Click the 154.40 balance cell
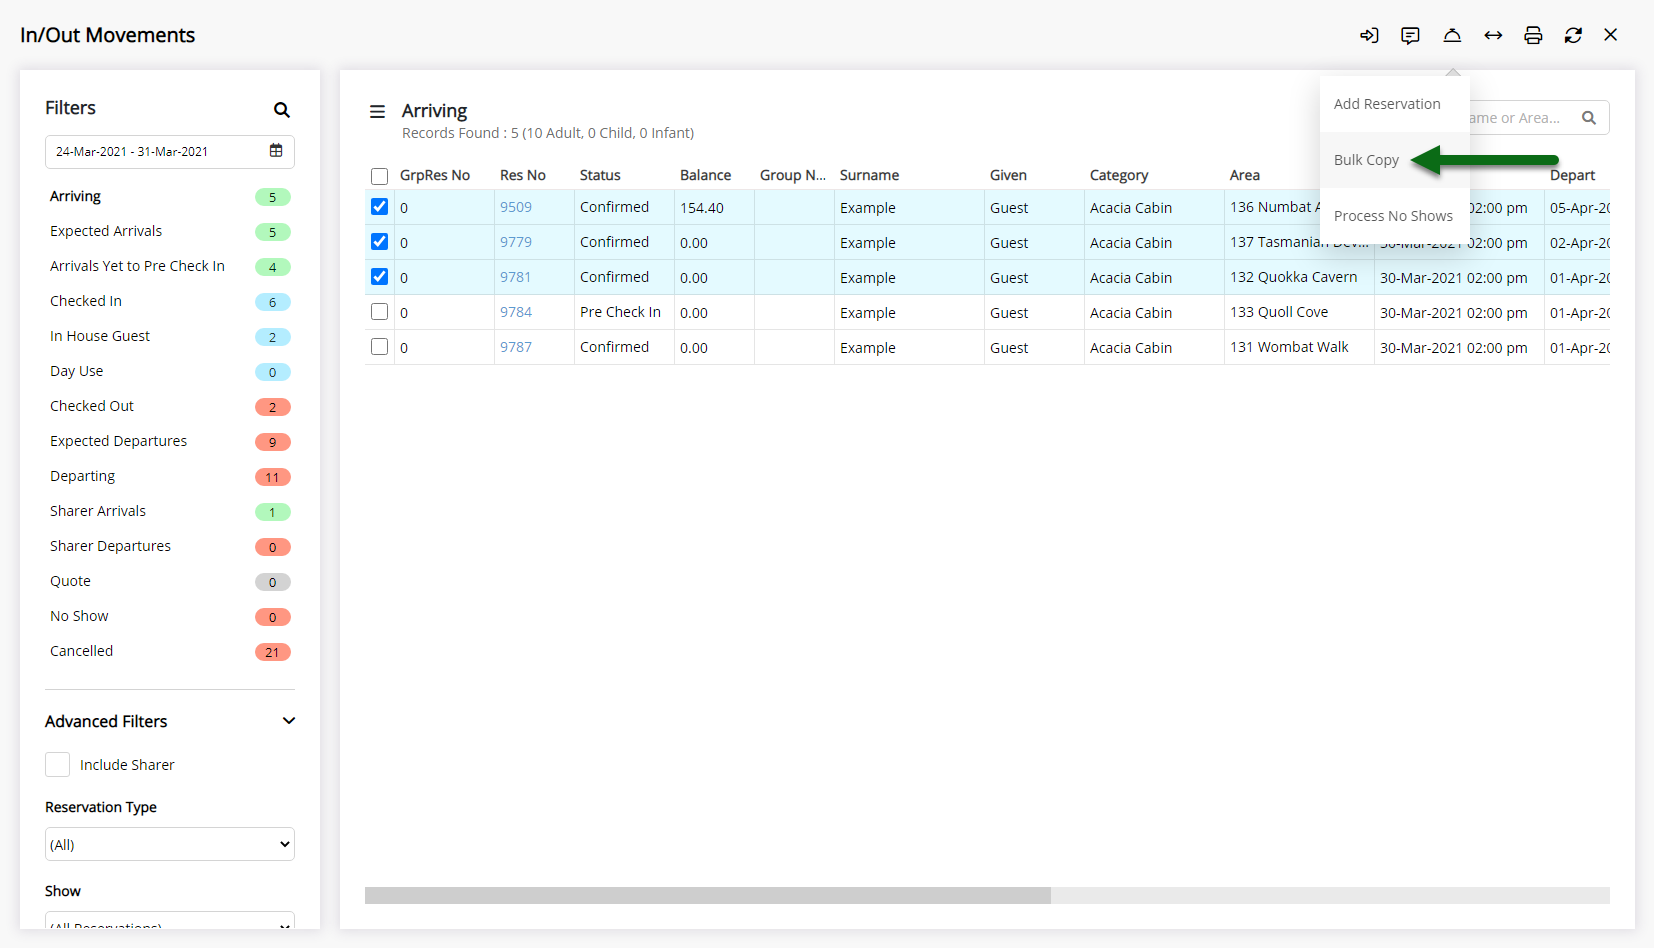 click(x=714, y=208)
